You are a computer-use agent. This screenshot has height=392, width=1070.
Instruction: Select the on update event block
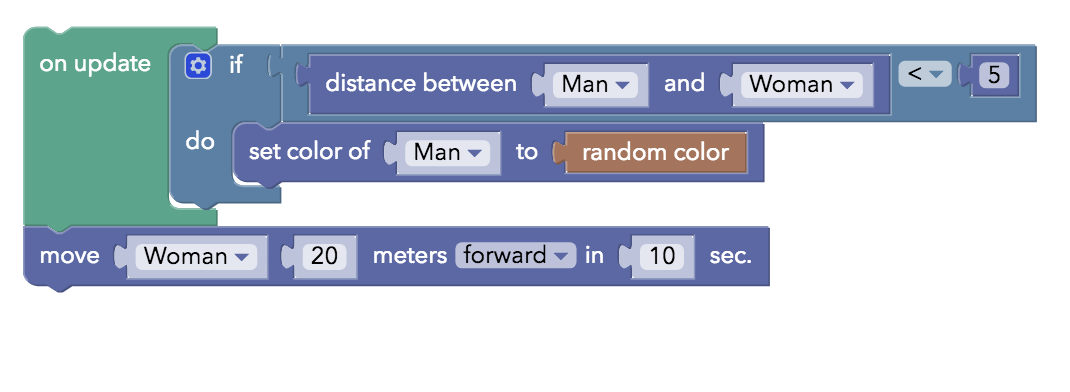(95, 64)
